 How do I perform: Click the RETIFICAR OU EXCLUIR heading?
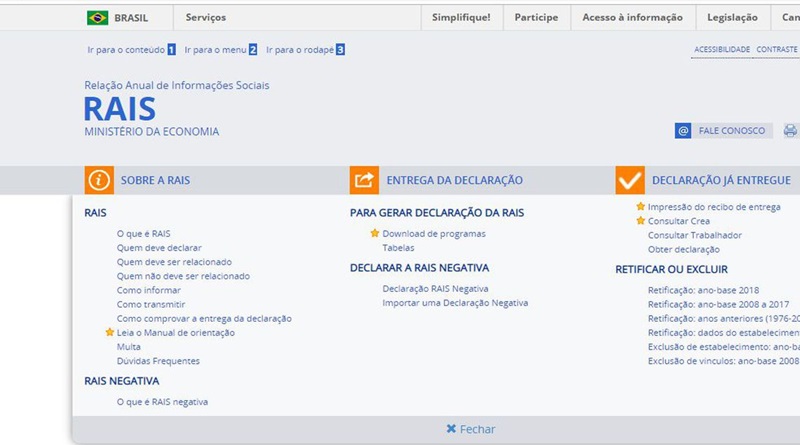click(x=671, y=269)
